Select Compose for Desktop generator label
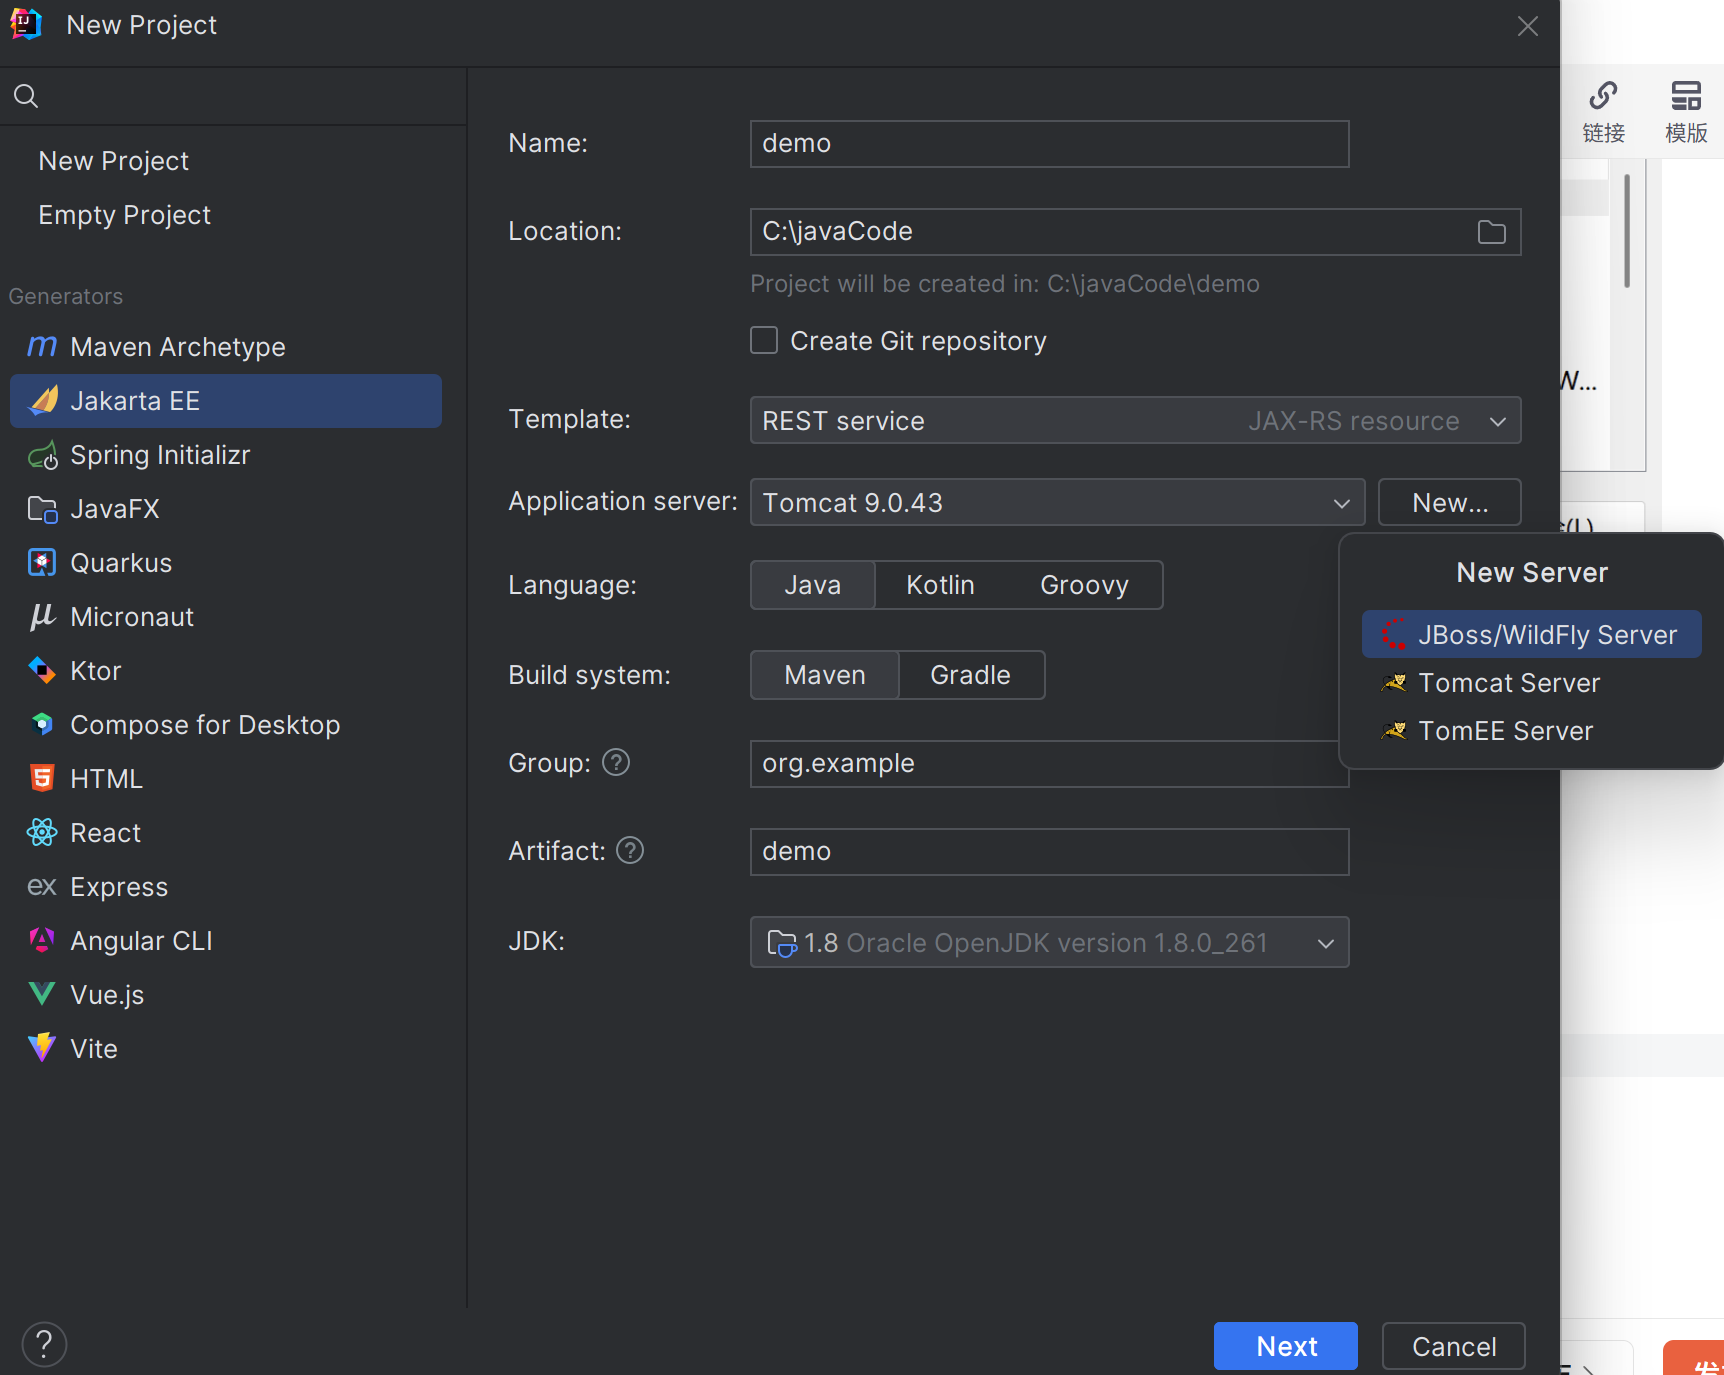The height and width of the screenshot is (1375, 1724). point(205,725)
